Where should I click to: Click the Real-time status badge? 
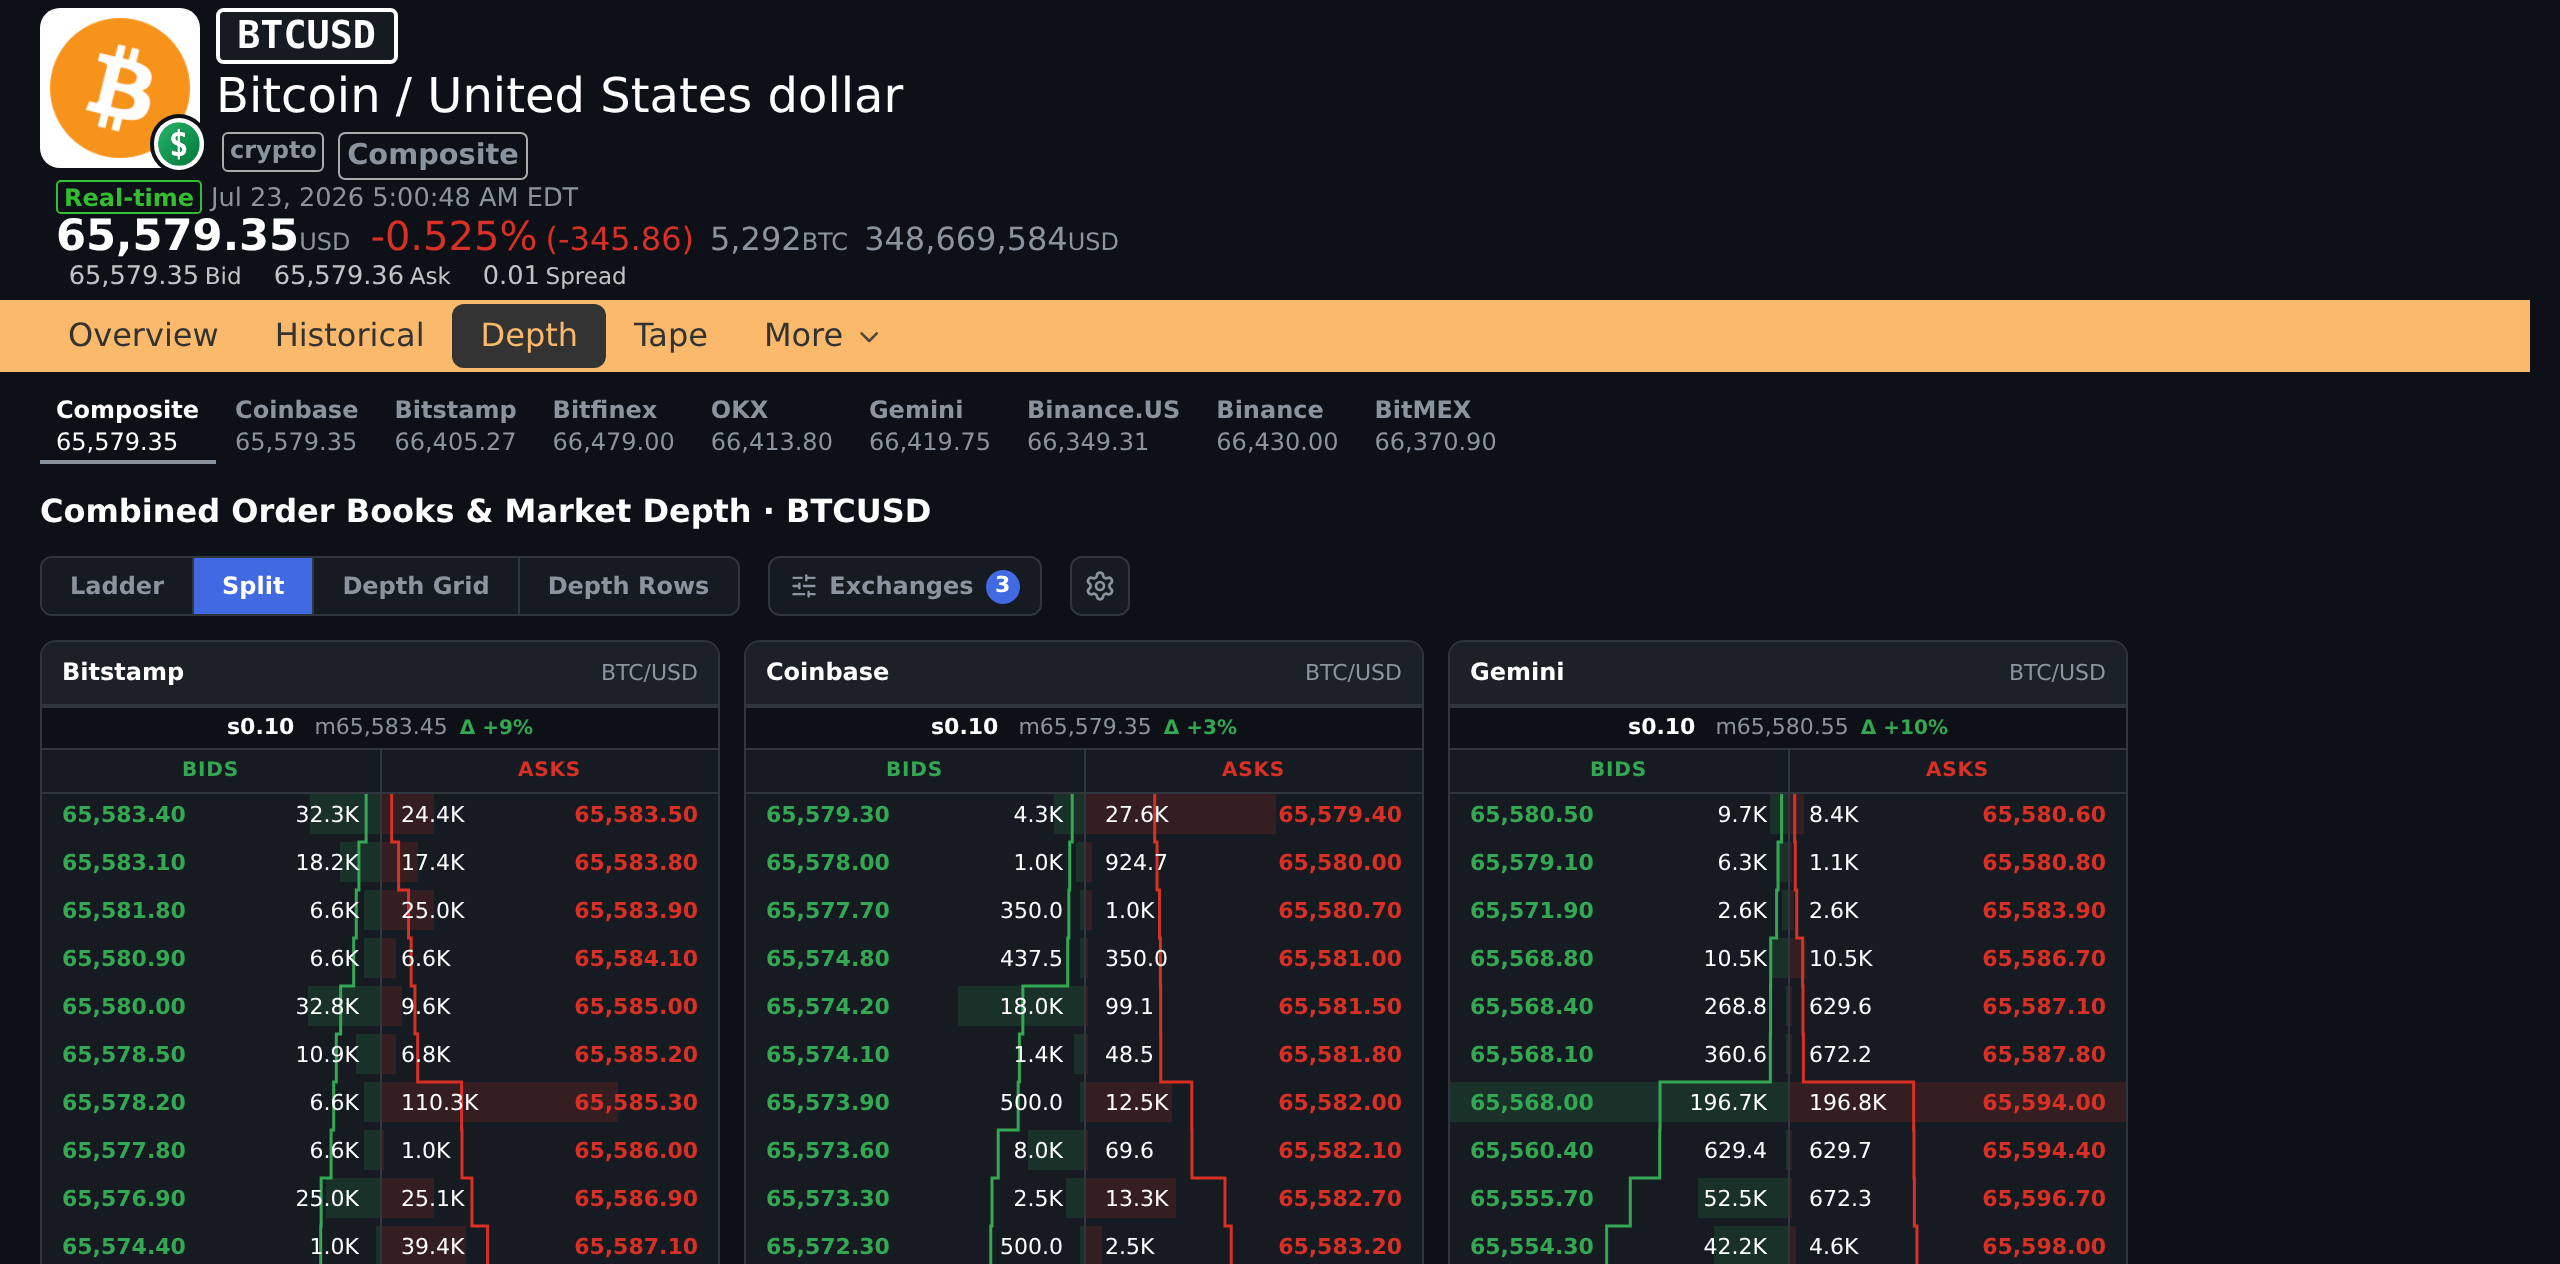coord(129,197)
